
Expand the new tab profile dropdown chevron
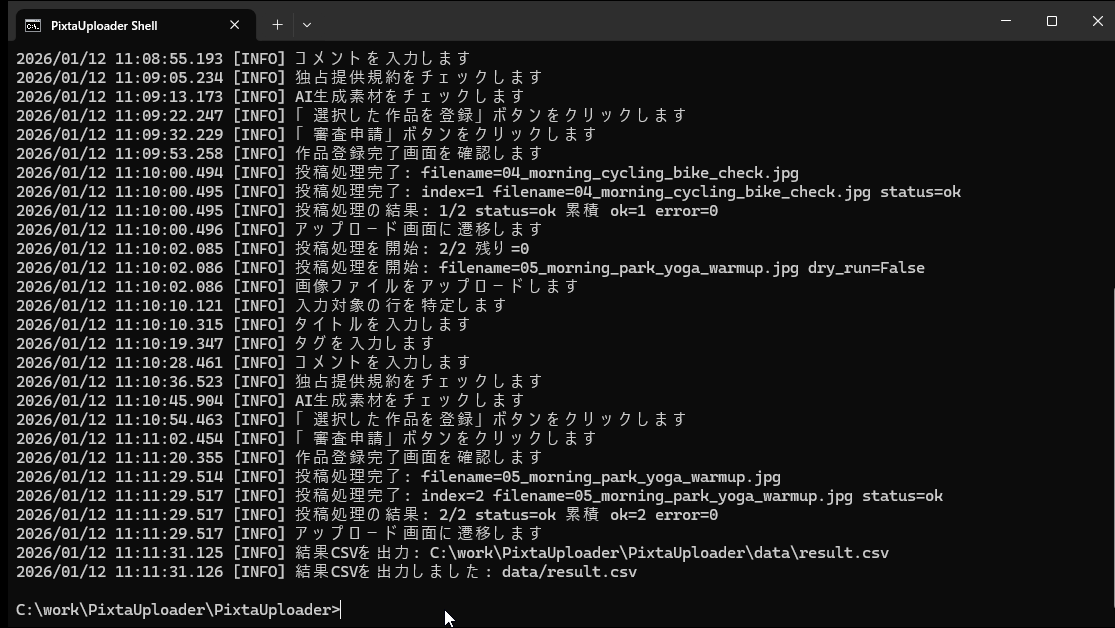point(307,25)
